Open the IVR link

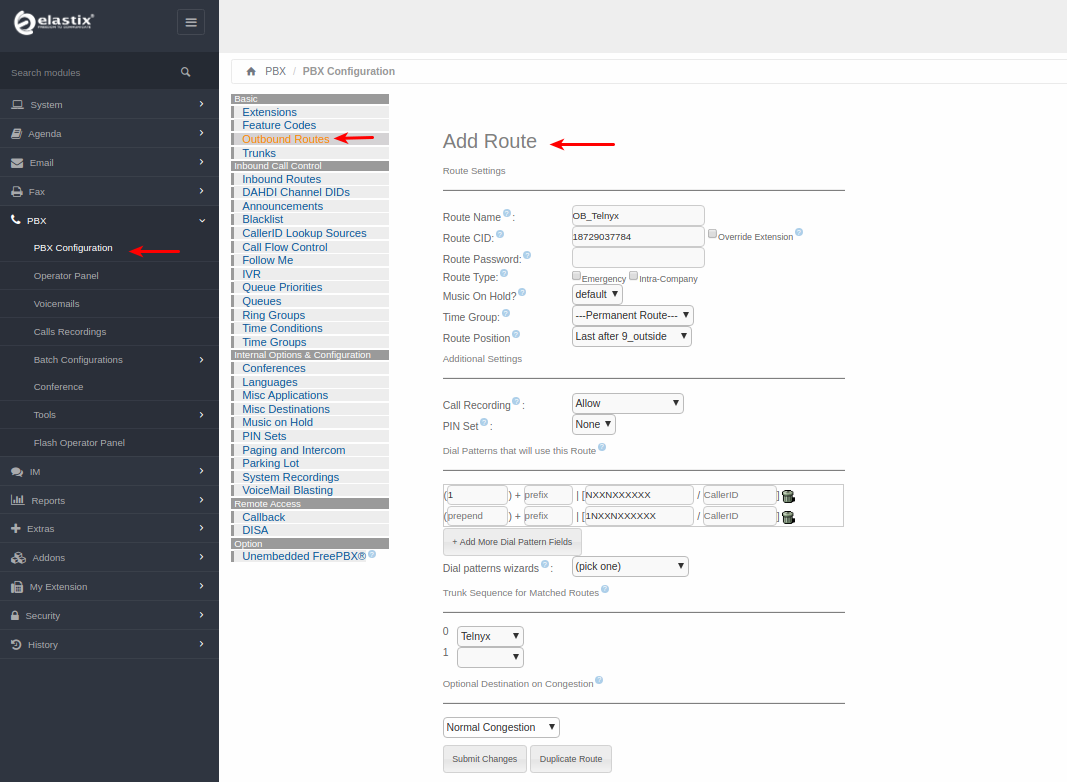(x=251, y=274)
